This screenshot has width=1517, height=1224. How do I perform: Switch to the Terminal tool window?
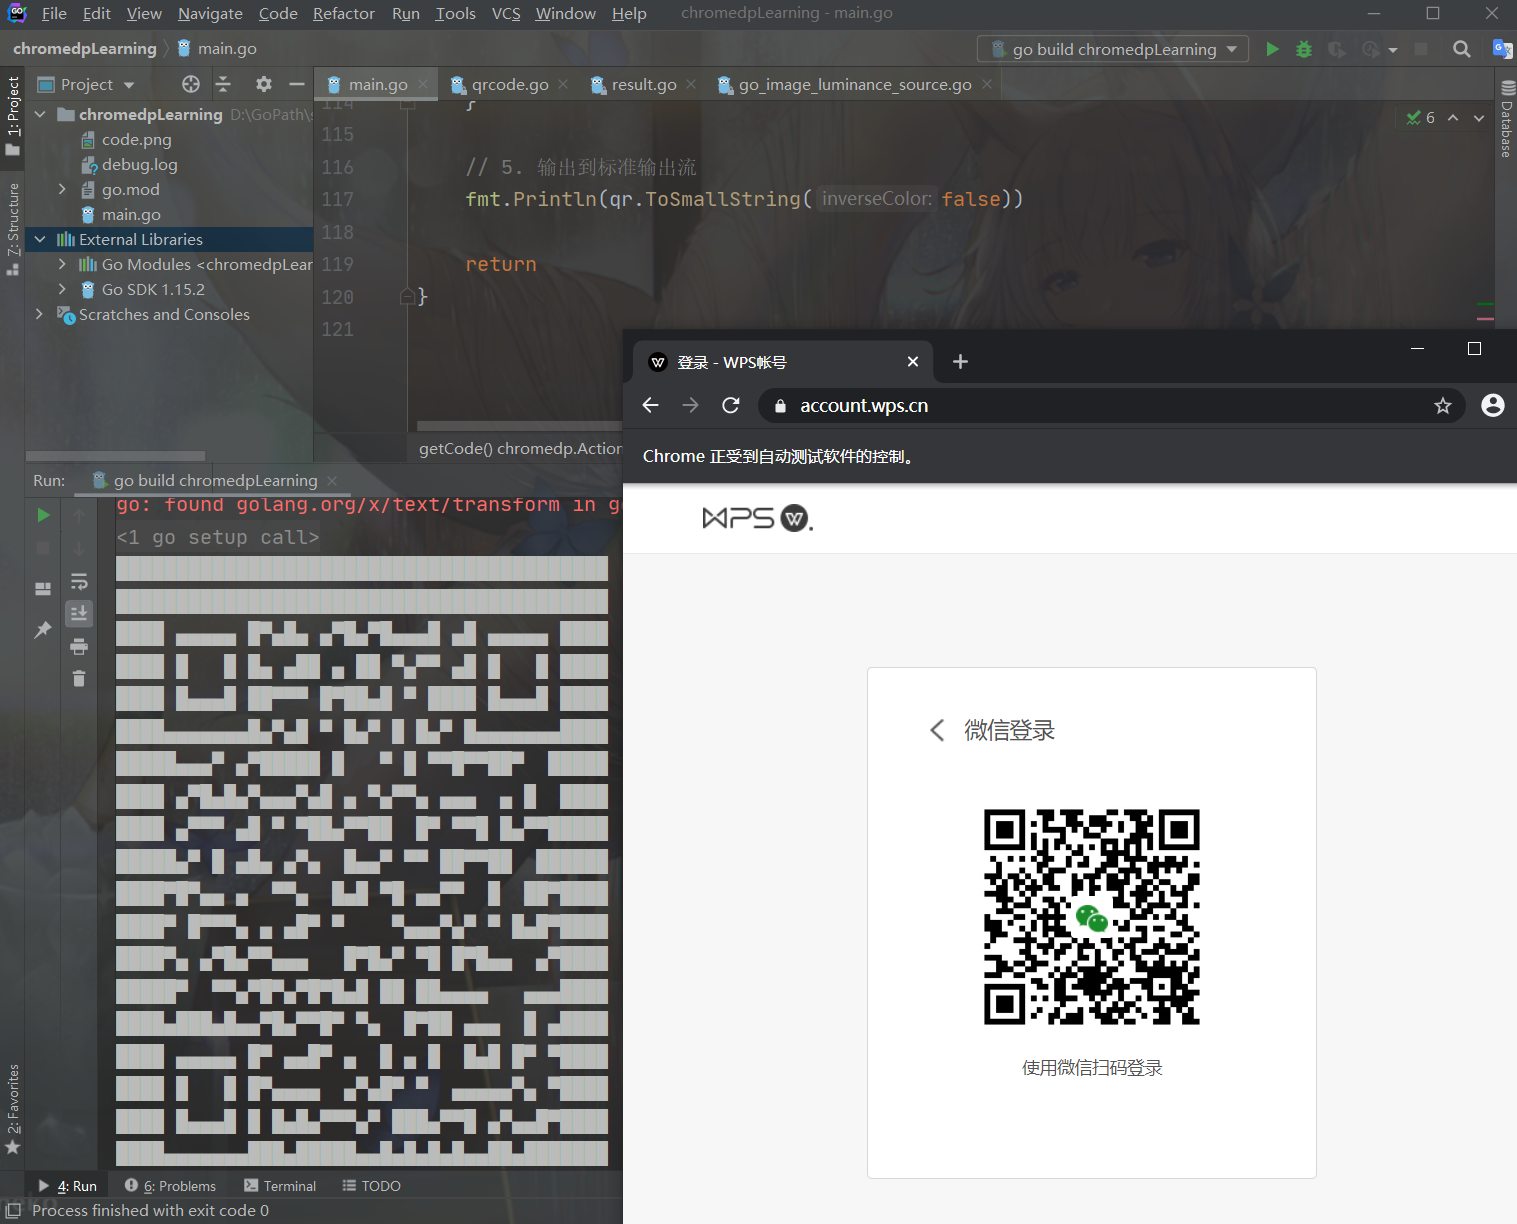(x=289, y=1185)
